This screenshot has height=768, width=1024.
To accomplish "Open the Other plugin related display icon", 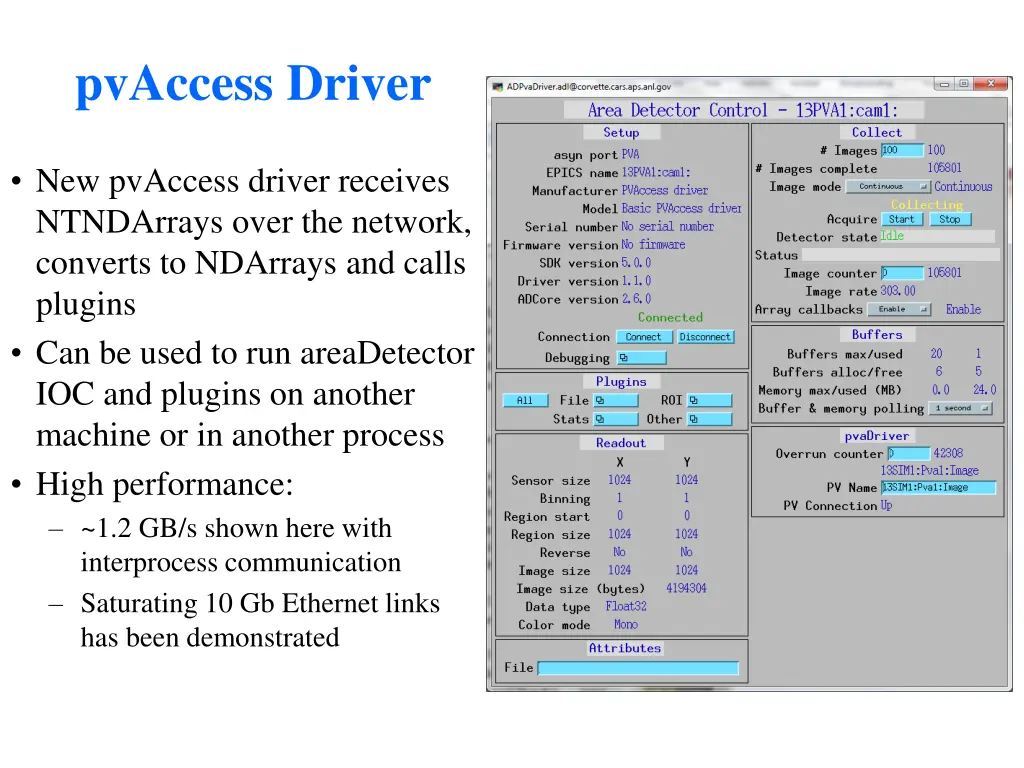I will coord(711,419).
